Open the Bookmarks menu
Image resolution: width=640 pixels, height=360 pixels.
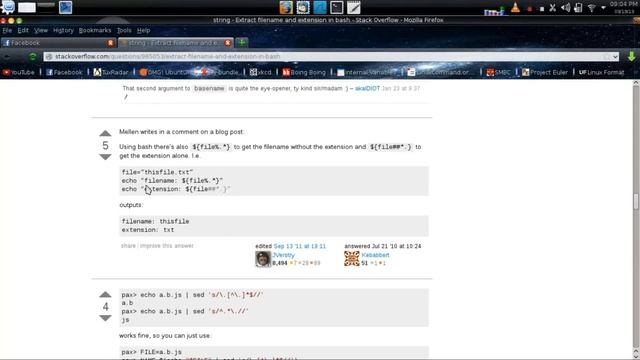(x=95, y=30)
